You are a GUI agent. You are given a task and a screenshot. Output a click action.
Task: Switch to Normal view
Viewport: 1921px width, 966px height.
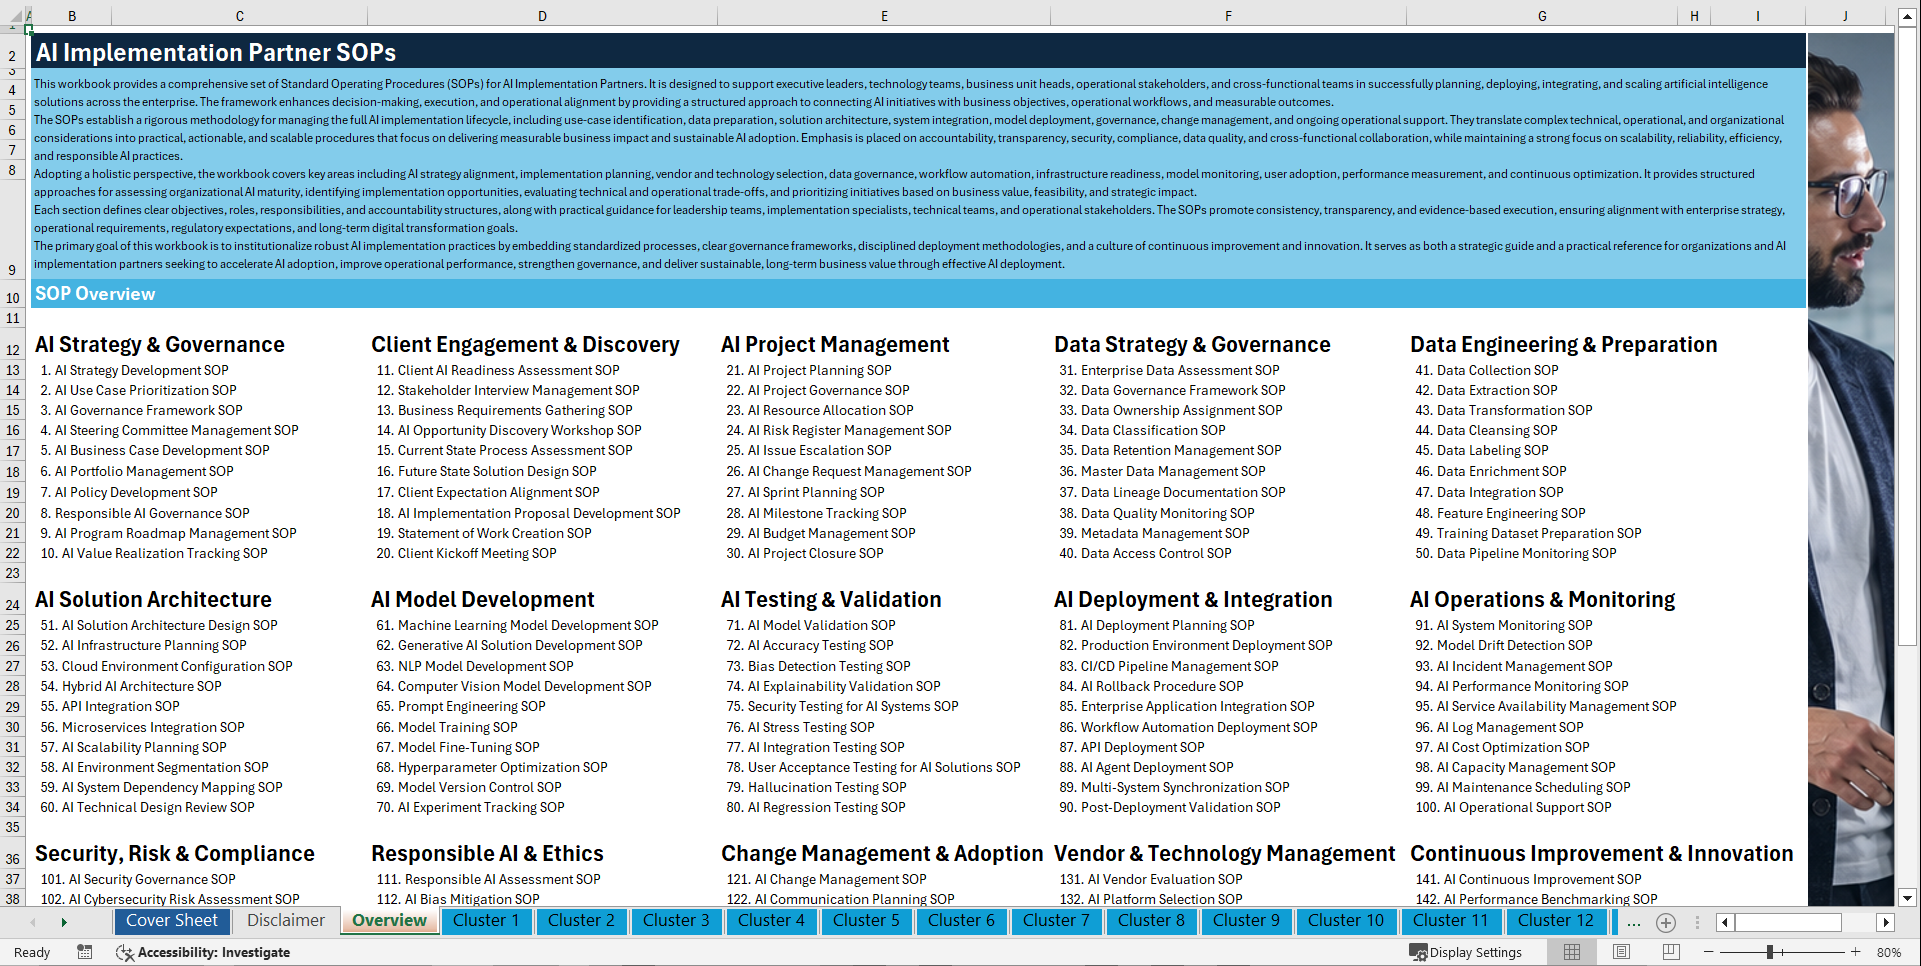pyautogui.click(x=1572, y=952)
